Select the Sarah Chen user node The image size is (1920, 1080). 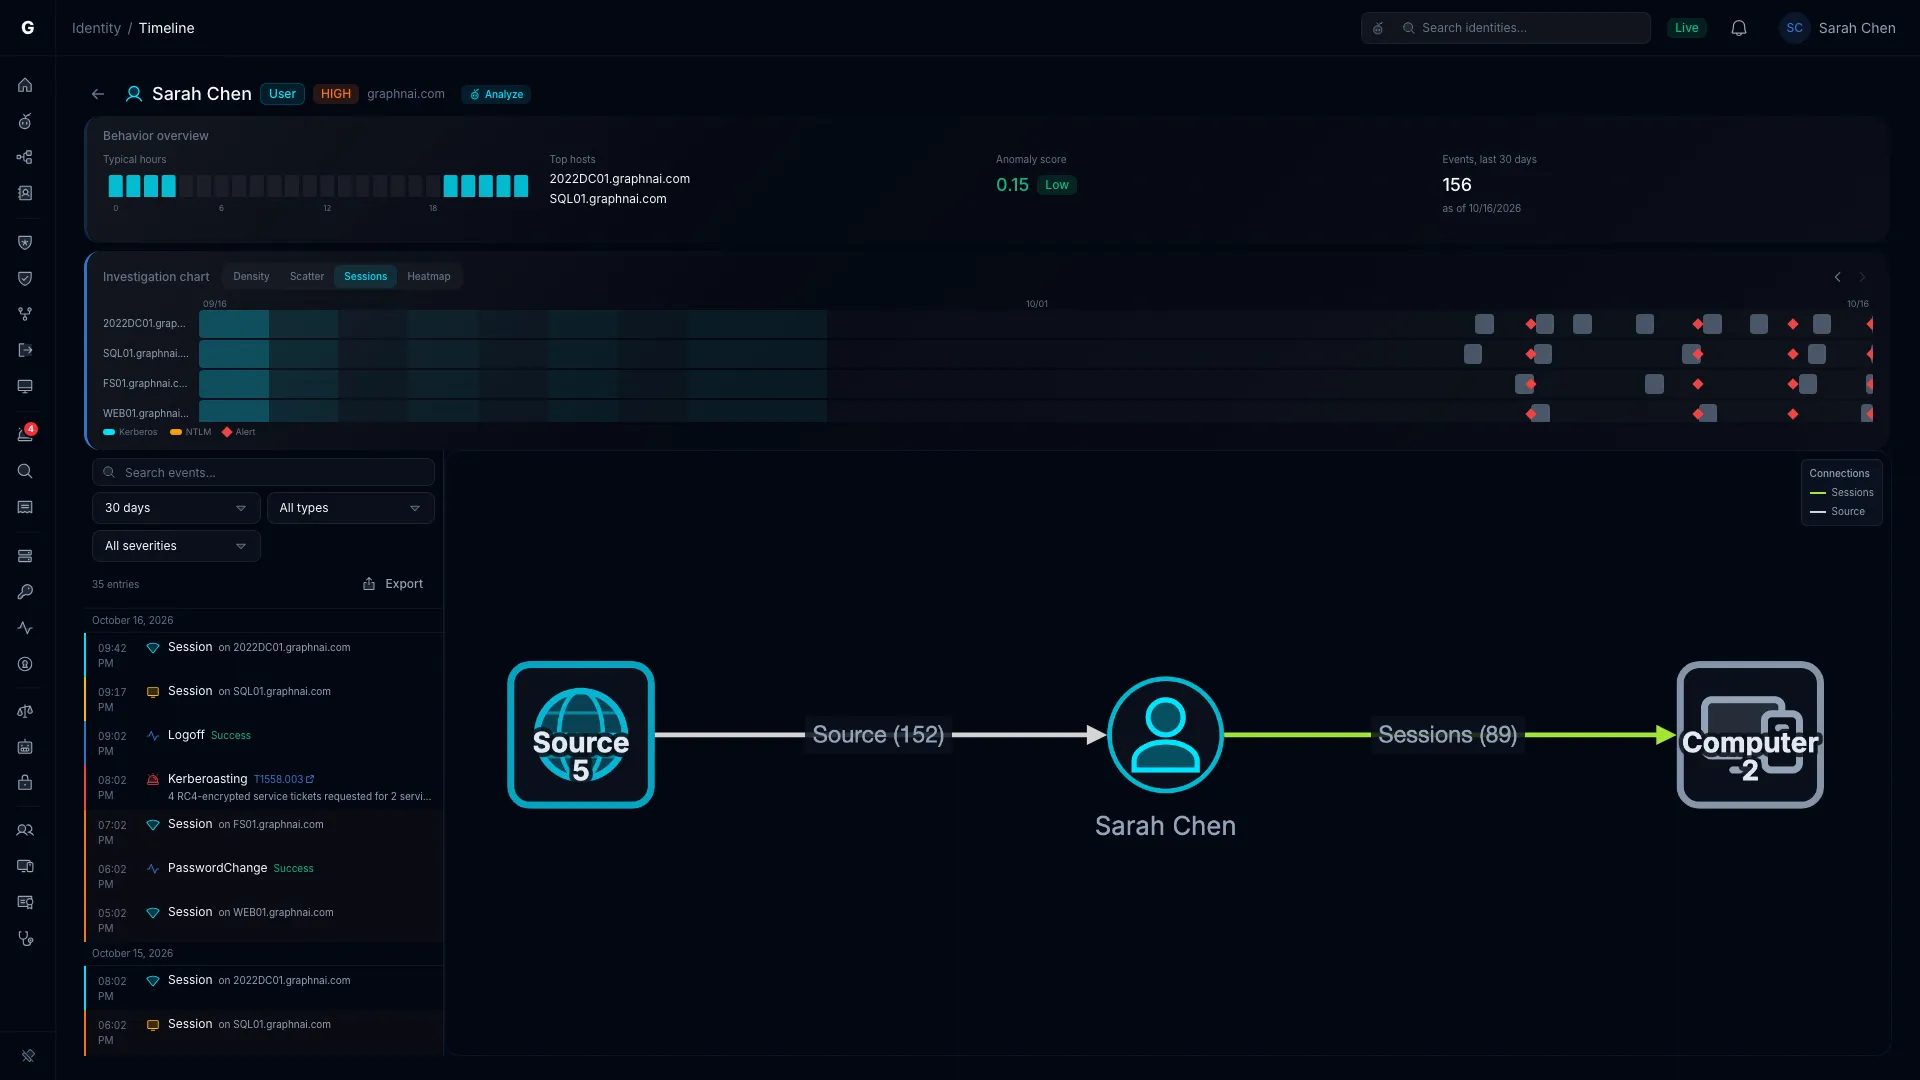click(x=1165, y=735)
